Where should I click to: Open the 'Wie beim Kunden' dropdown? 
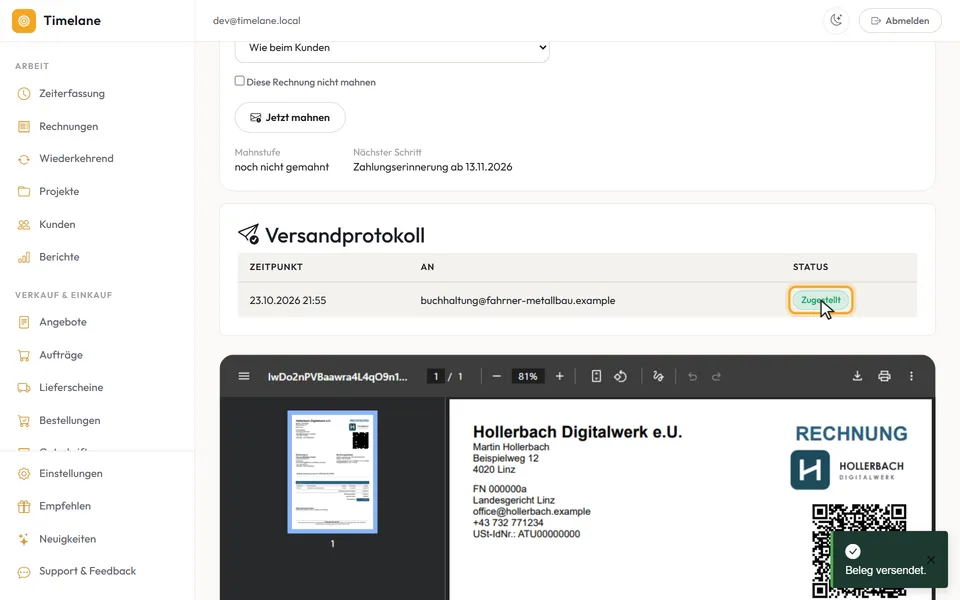(392, 48)
